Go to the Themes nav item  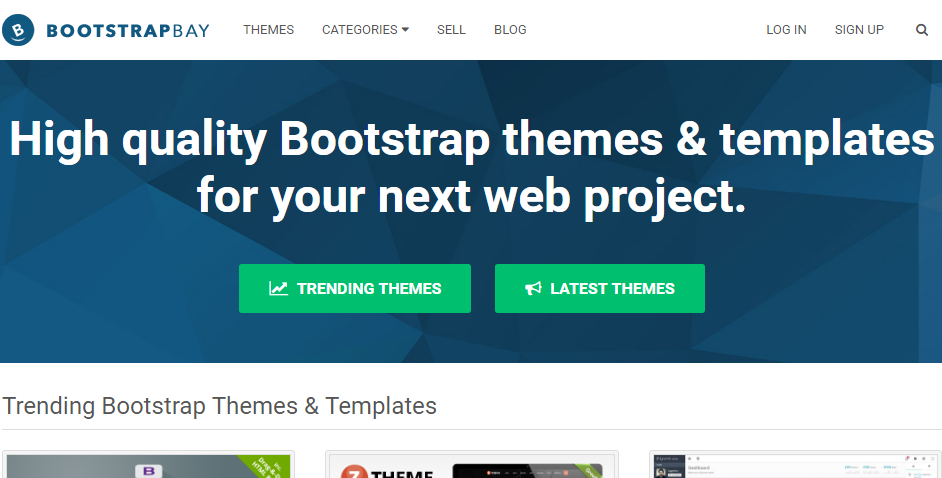point(268,30)
